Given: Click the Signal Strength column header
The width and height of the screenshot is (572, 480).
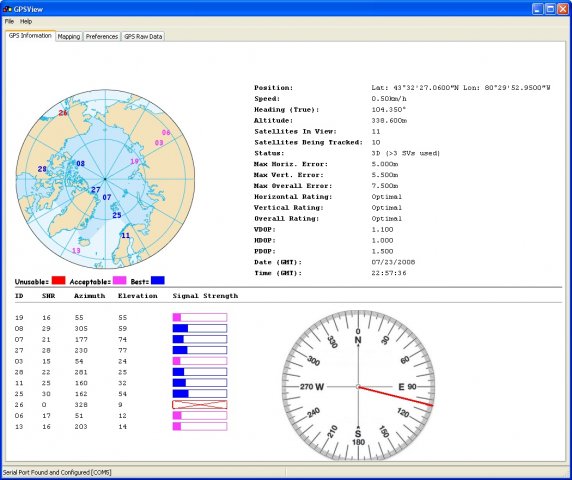Looking at the screenshot, I should [205, 296].
